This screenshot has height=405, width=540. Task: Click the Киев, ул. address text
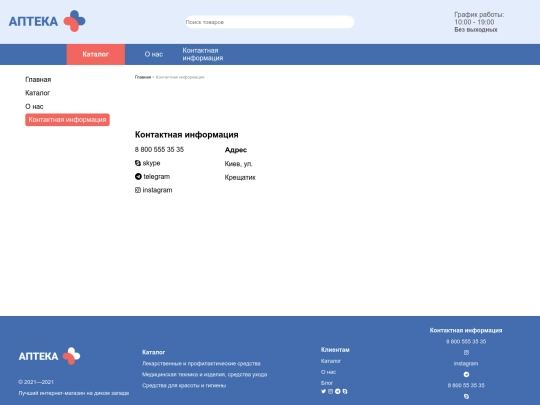point(239,164)
